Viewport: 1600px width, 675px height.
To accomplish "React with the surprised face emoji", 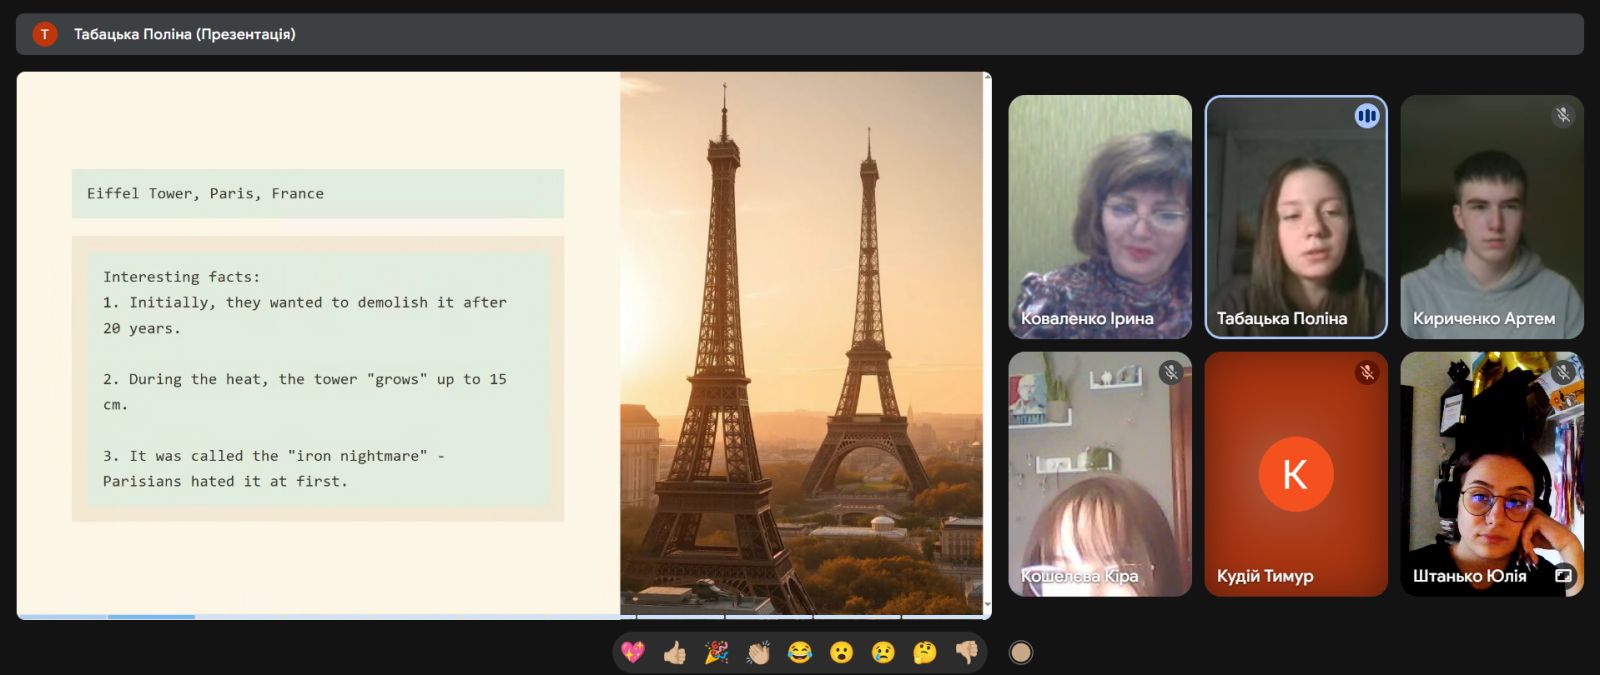I will point(842,653).
